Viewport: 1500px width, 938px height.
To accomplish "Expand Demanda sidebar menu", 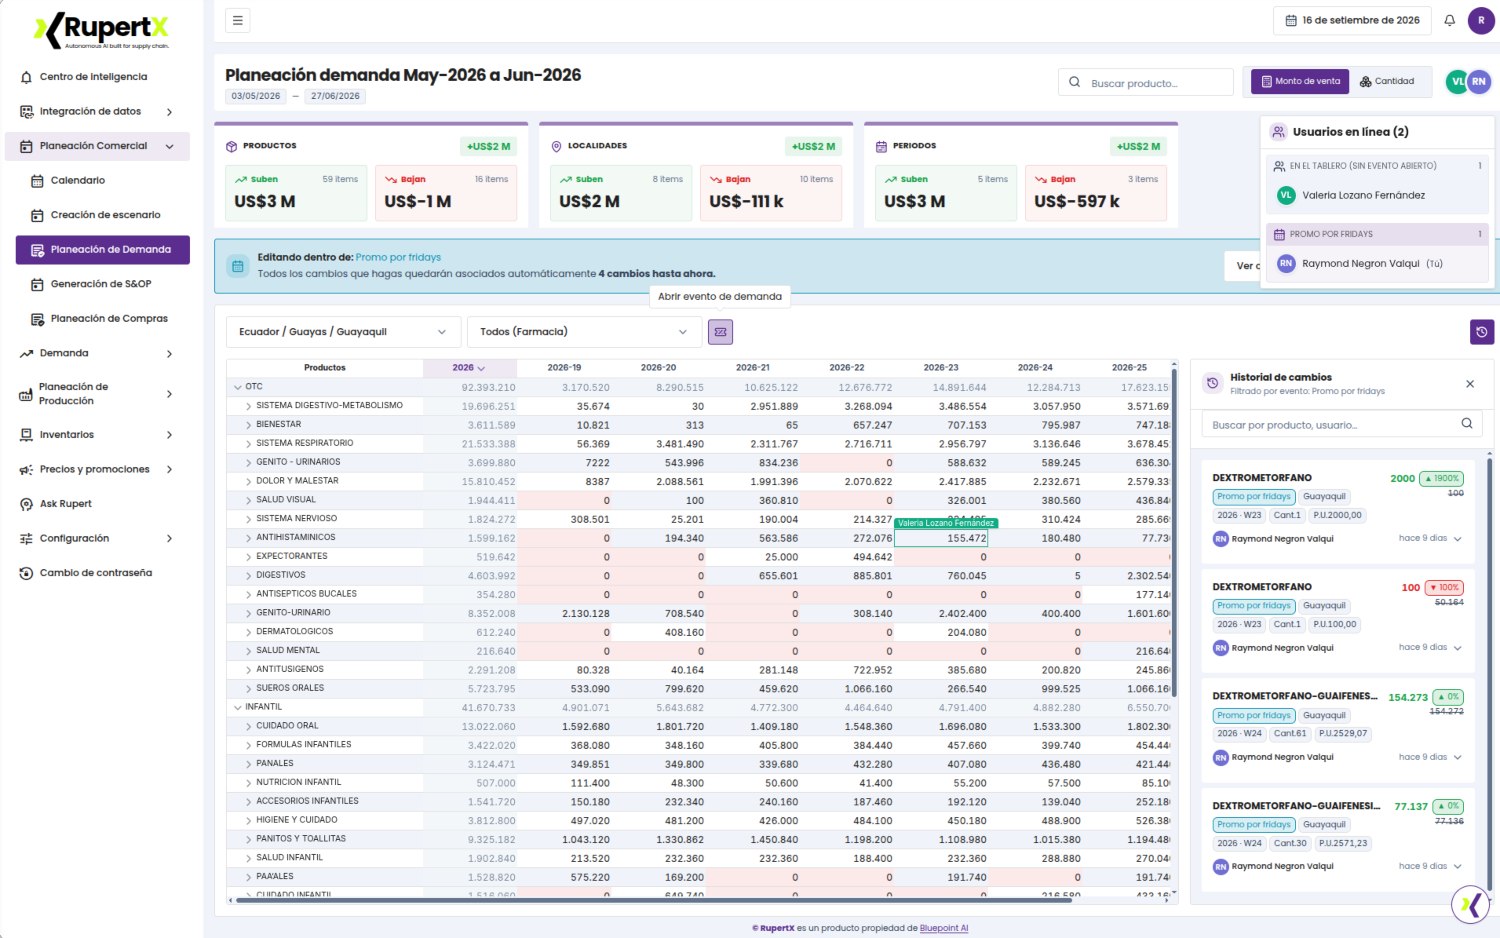I will point(97,354).
